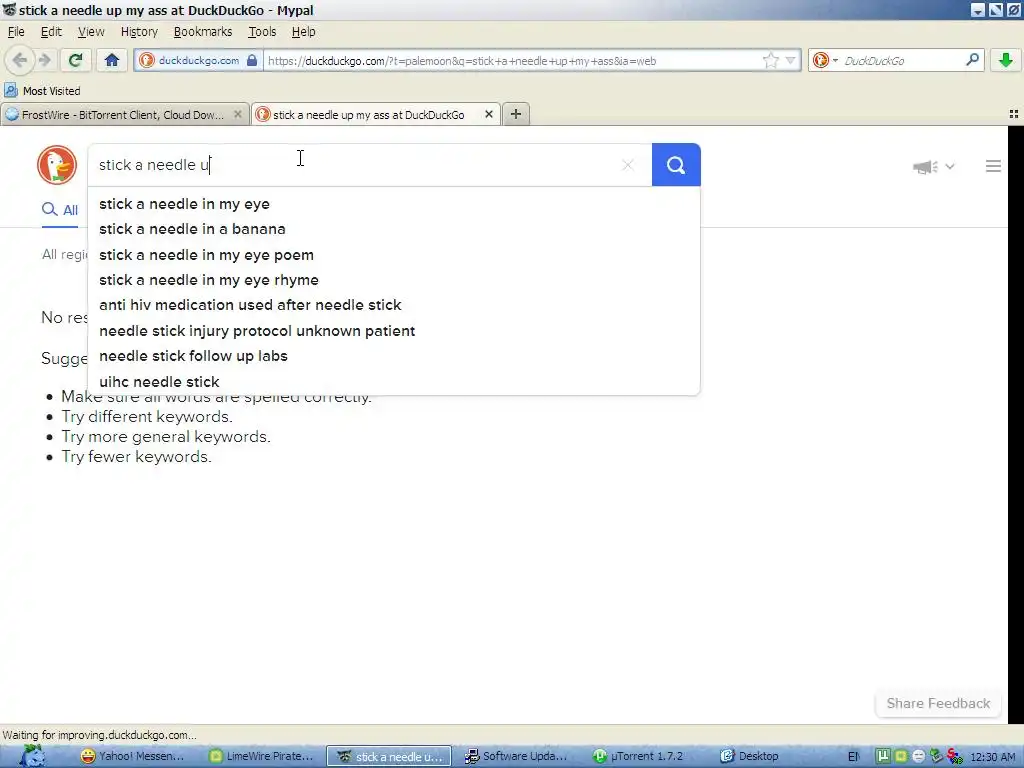Open the DuckDuckGo hamburger menu
Viewport: 1024px width, 768px height.
(x=993, y=167)
